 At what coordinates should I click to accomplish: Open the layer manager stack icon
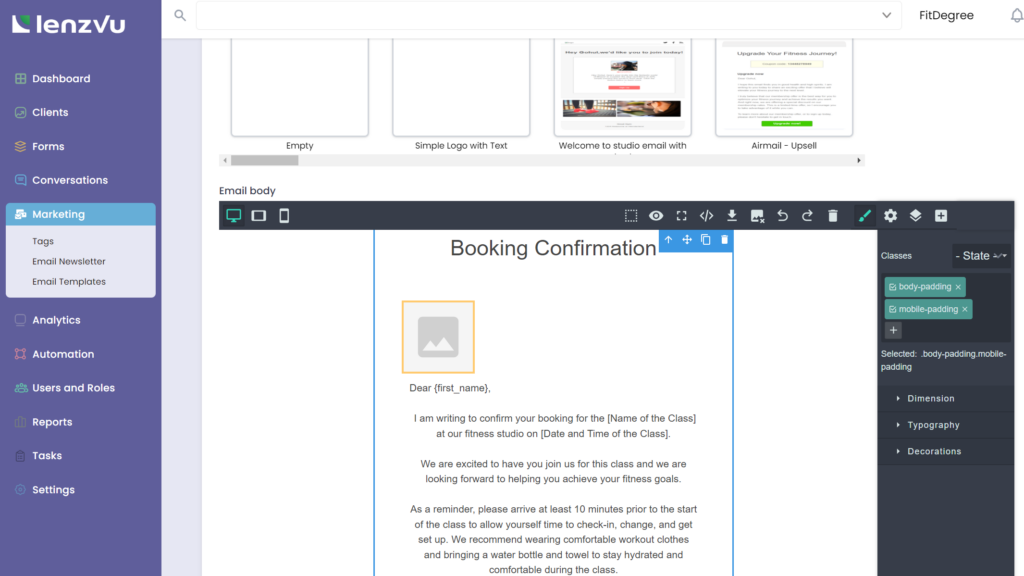point(915,216)
